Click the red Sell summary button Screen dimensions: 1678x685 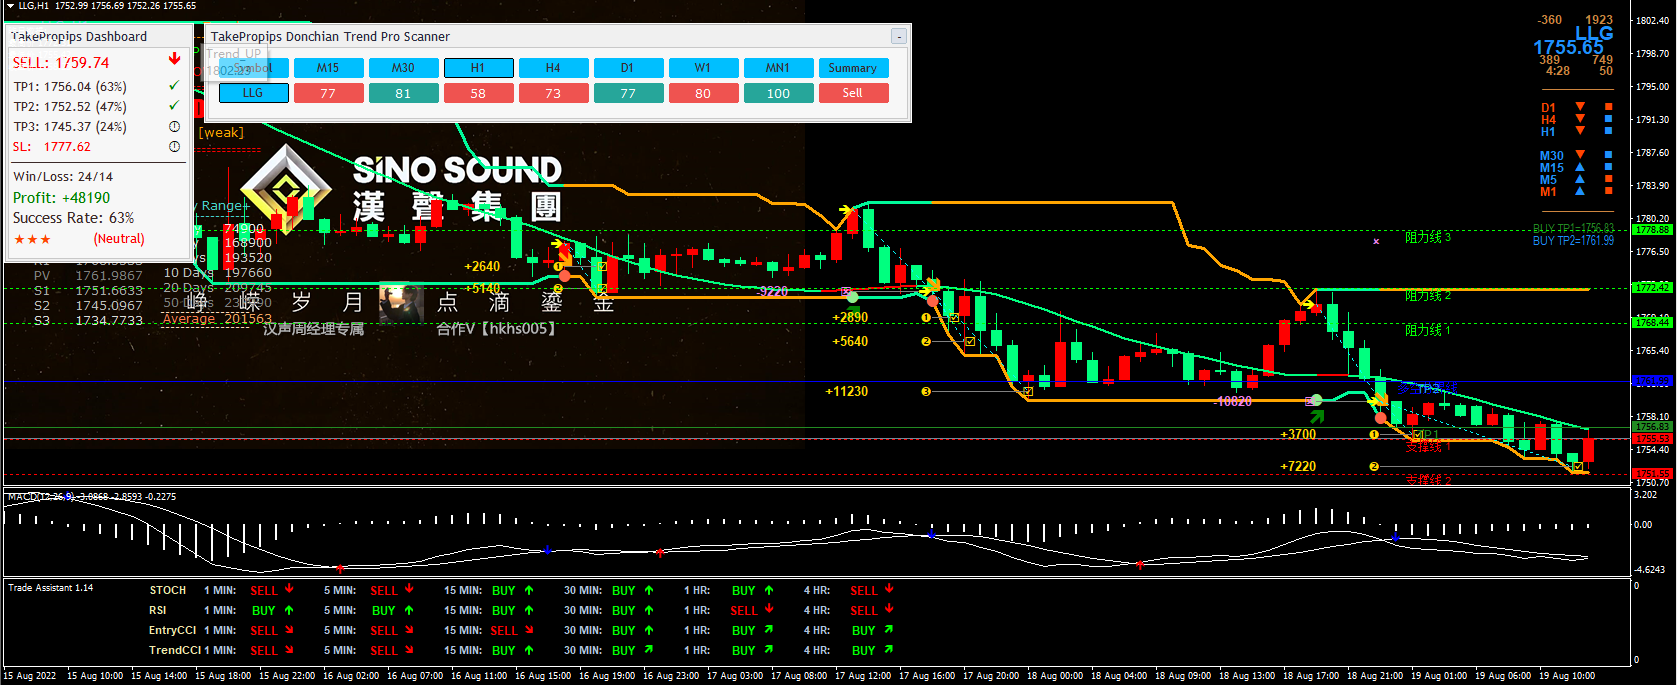coord(853,93)
